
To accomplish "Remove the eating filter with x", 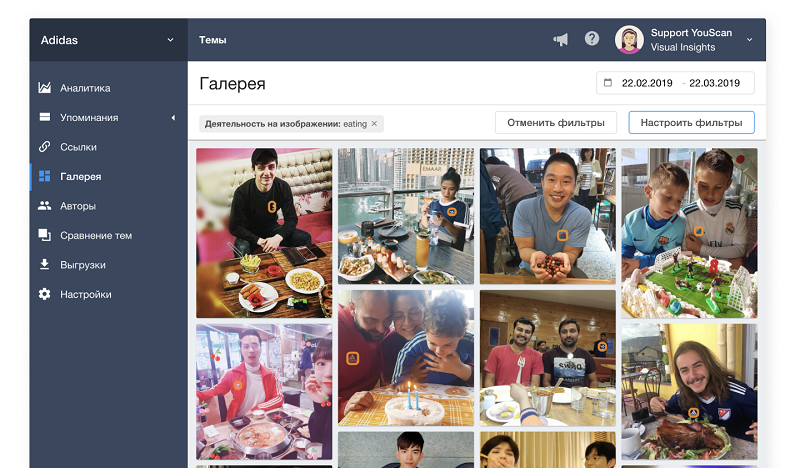I will point(374,124).
